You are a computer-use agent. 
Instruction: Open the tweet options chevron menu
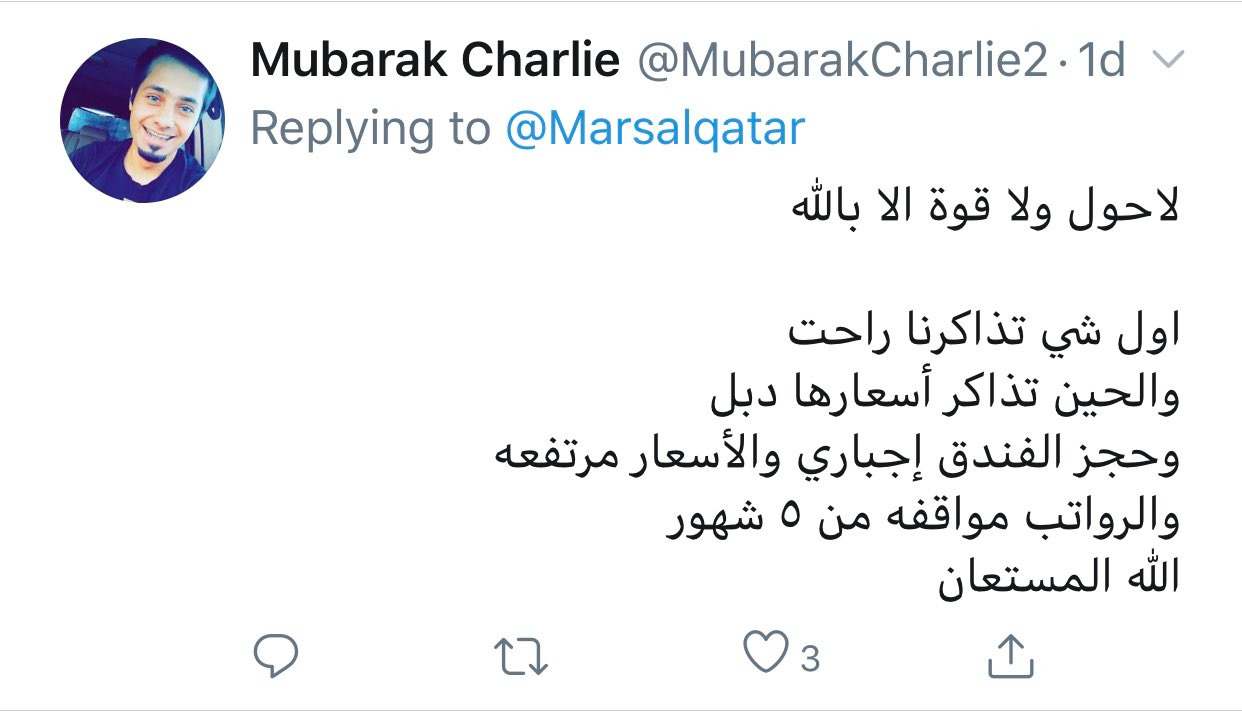click(x=1167, y=62)
